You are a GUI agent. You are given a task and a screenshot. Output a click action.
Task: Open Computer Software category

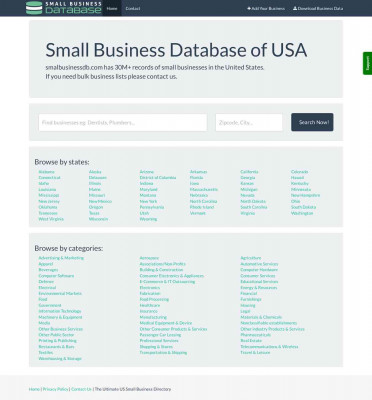(56, 276)
